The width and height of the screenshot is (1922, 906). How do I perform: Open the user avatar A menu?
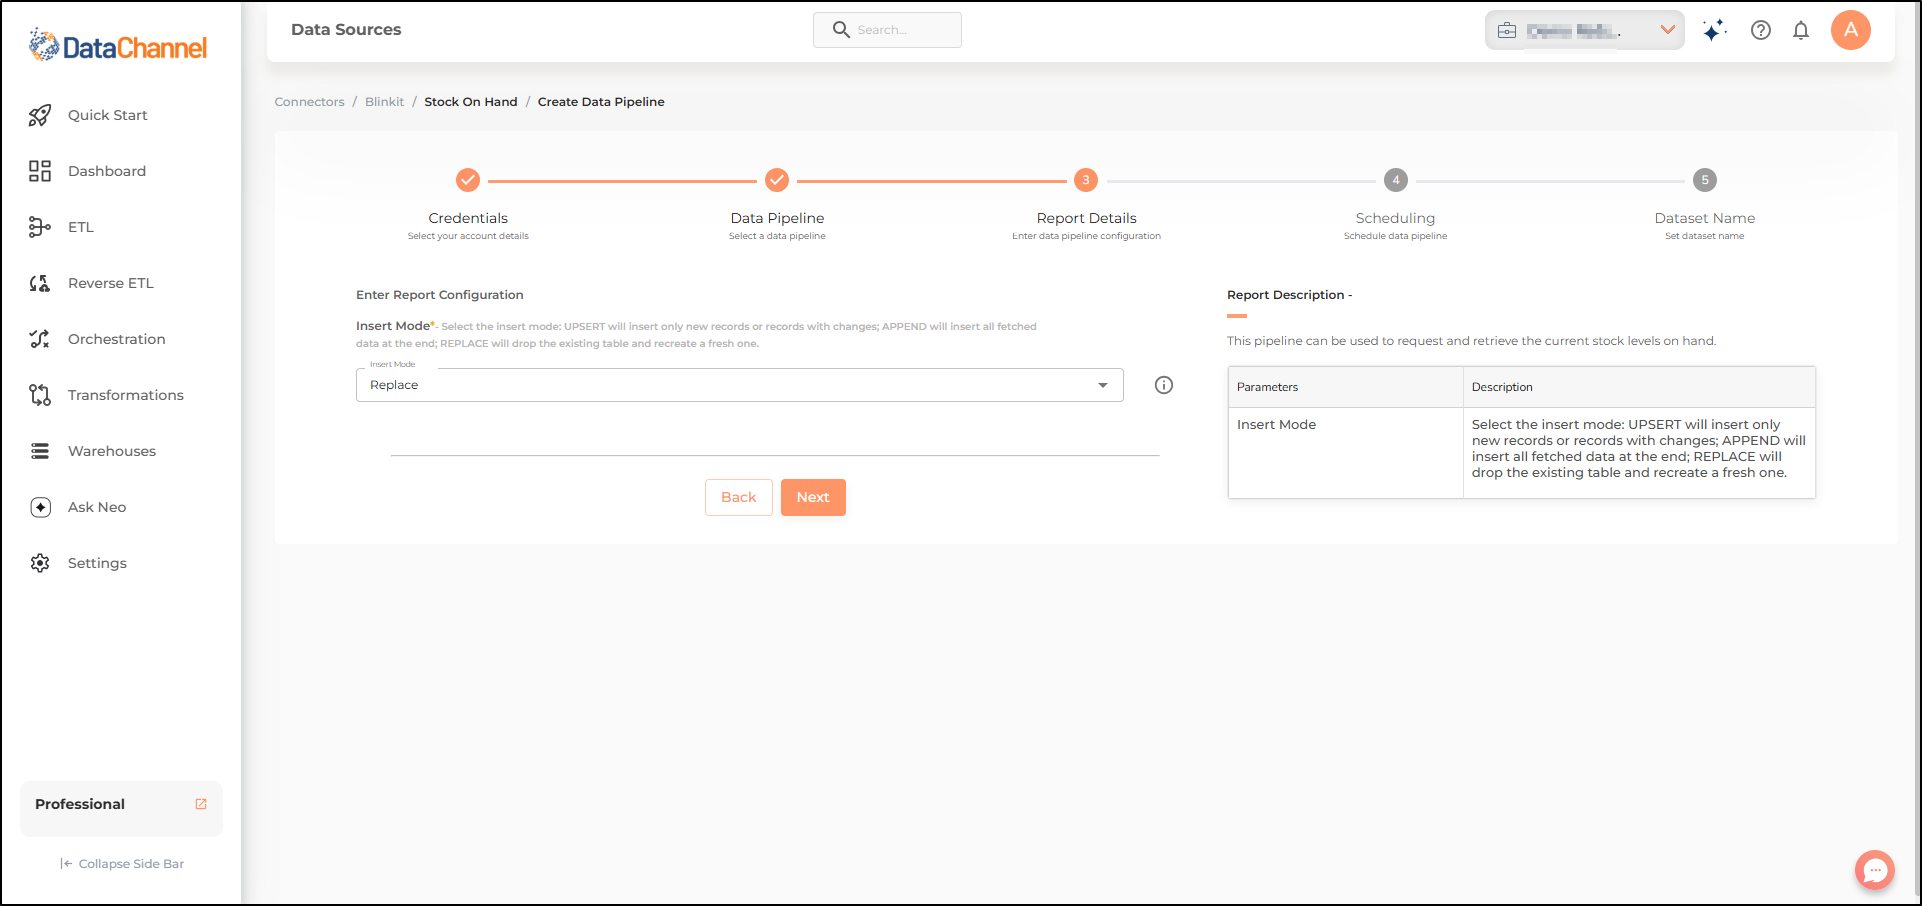tap(1851, 30)
